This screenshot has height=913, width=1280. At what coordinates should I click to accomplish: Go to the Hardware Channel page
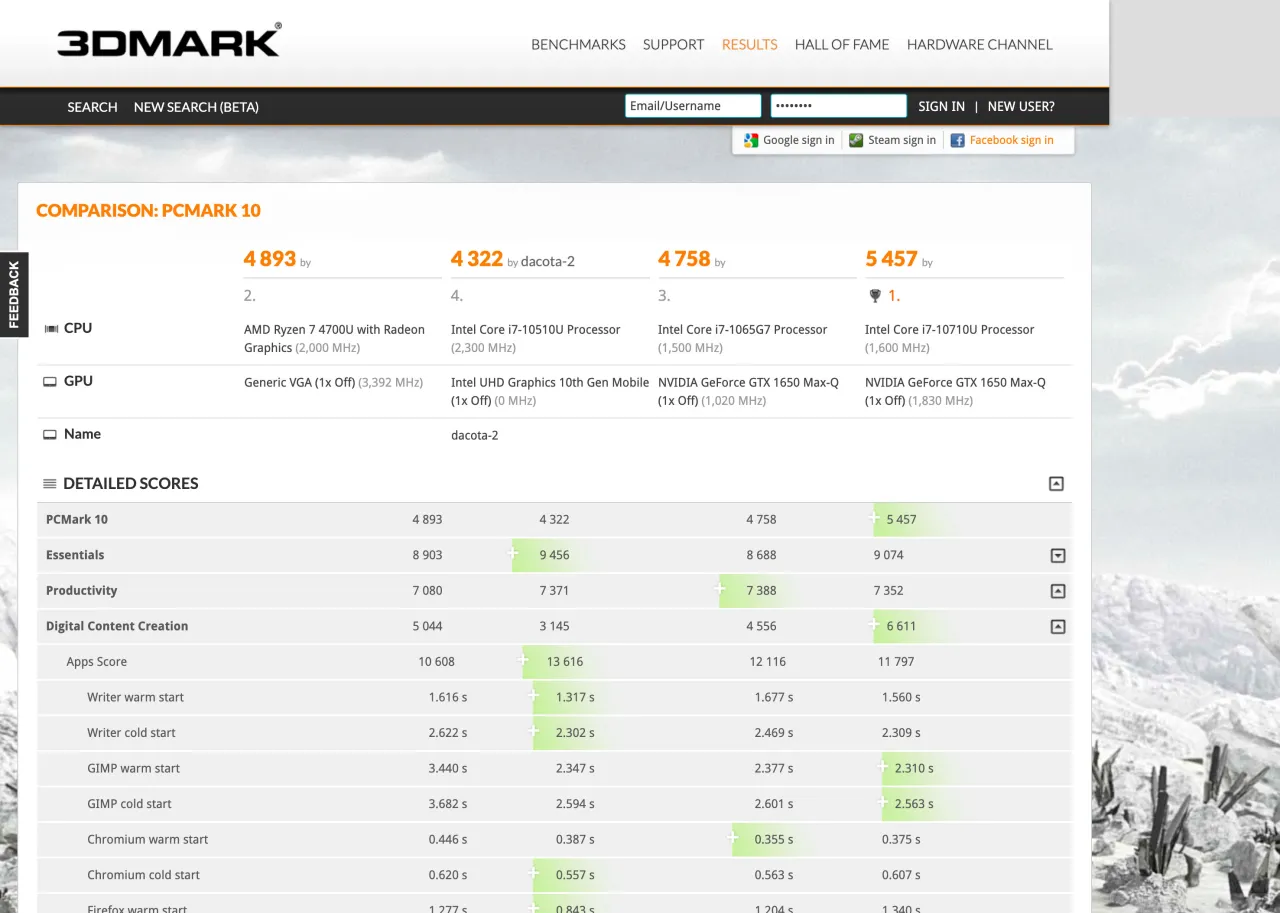click(979, 45)
